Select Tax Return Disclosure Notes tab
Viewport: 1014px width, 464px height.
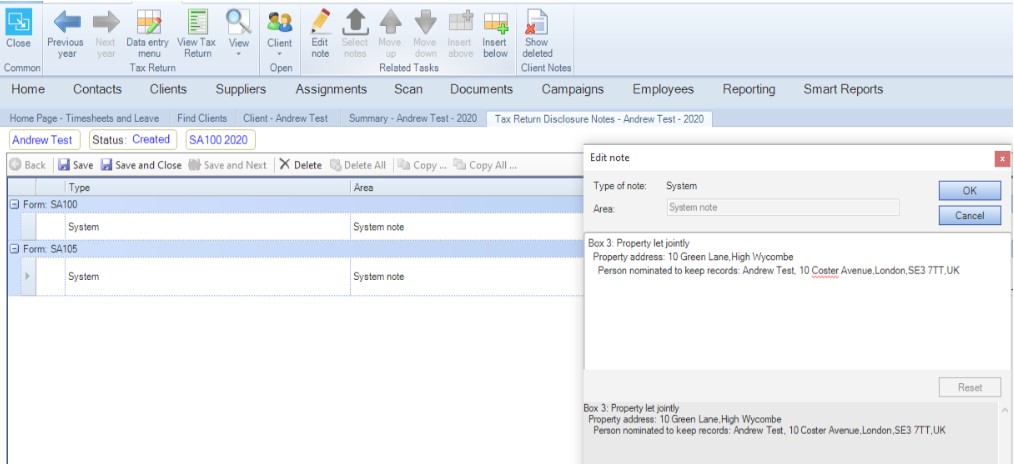[599, 119]
